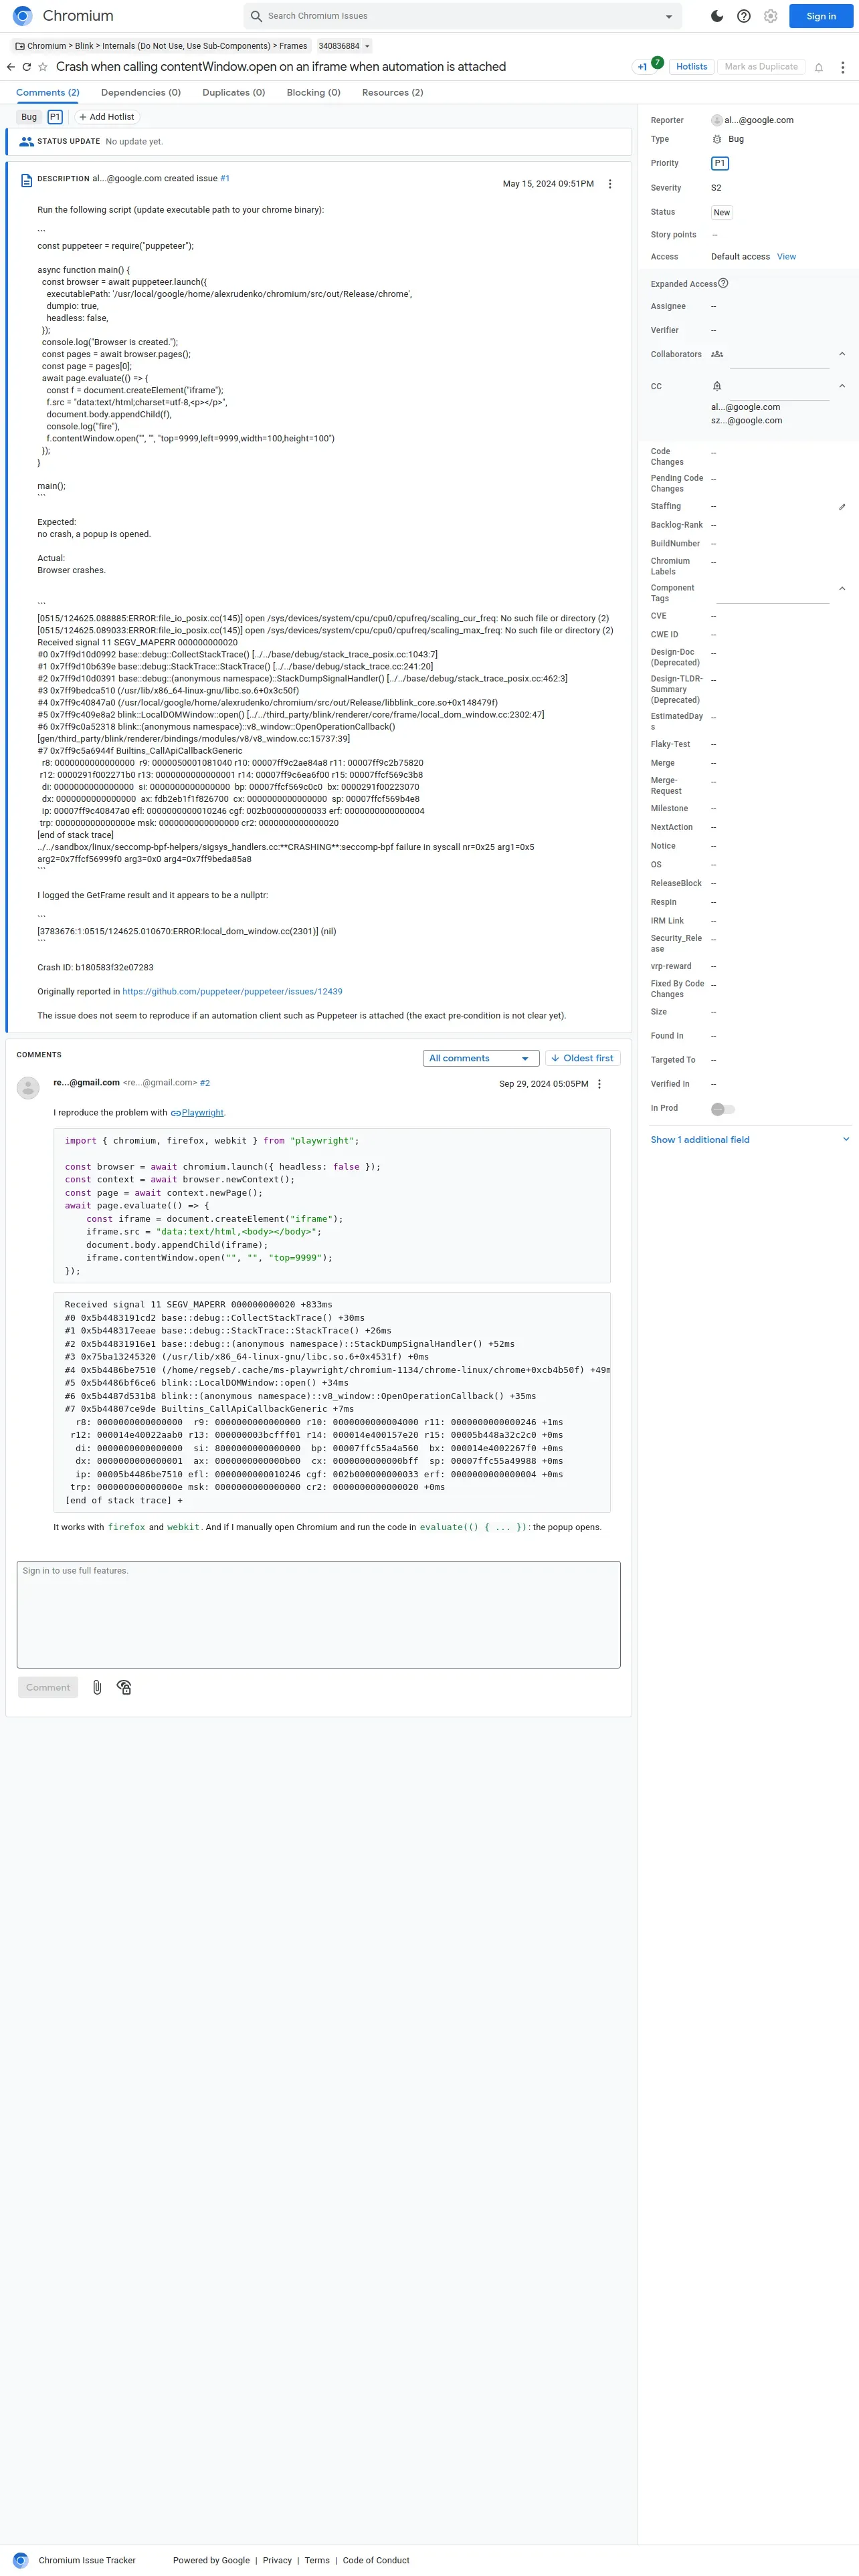Open the component breadcrumb path Chromium > Blink
Screen dimensions: 859x2576
click(x=161, y=46)
